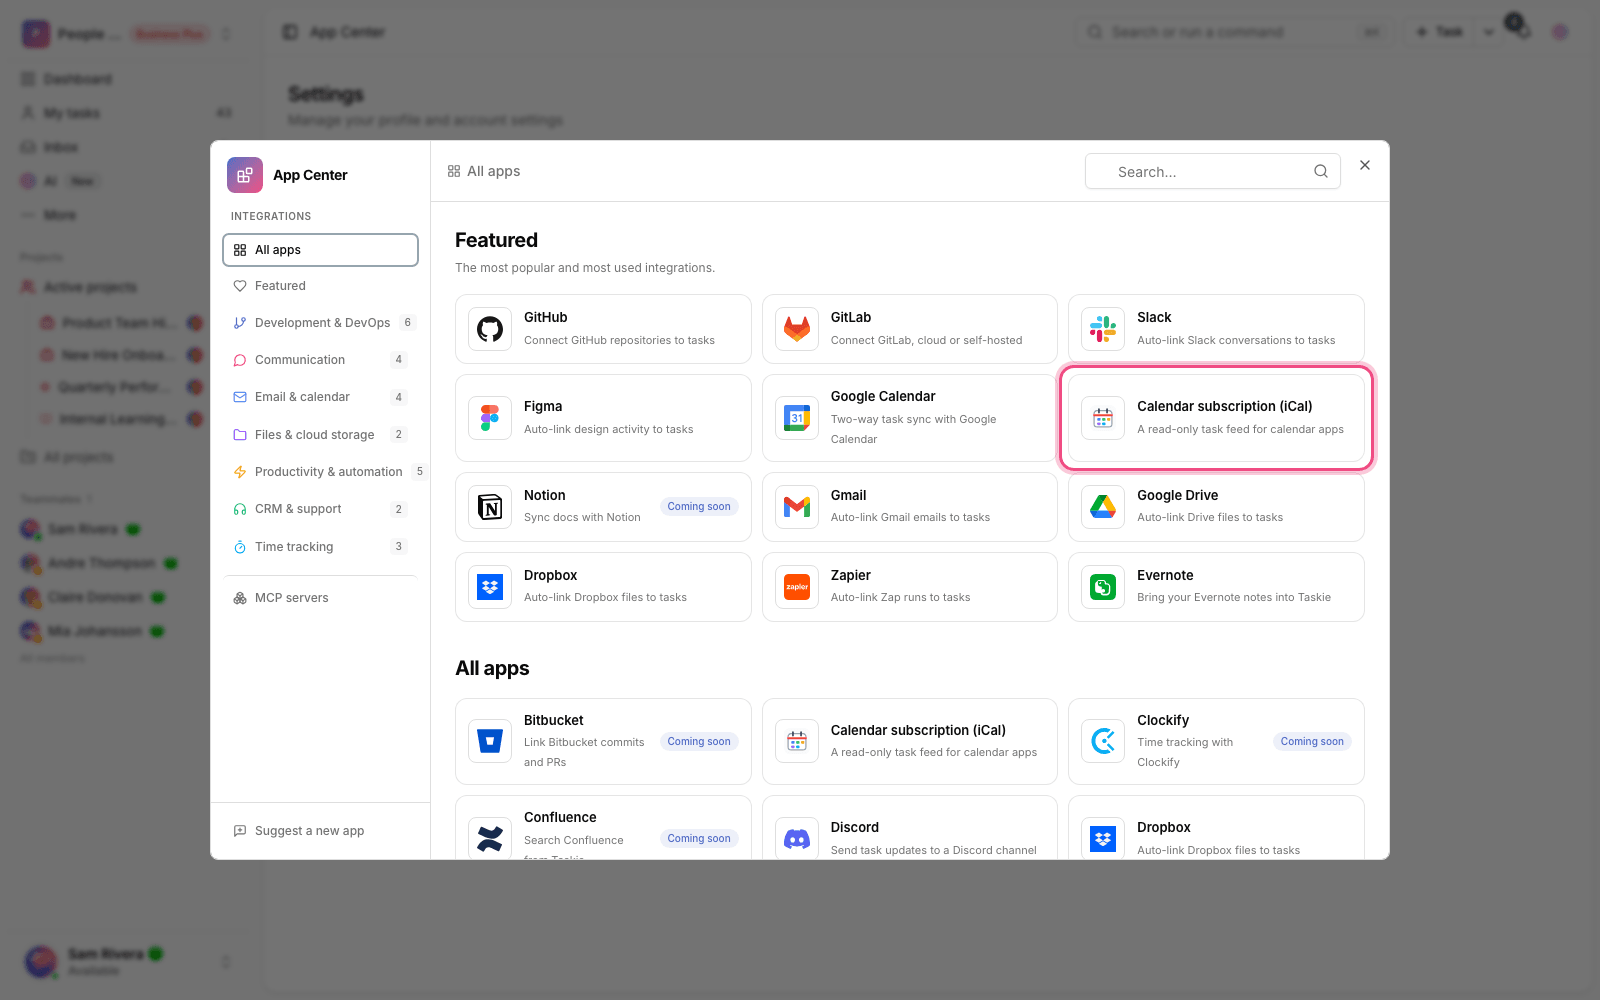Click the All apps breadcrumb header
This screenshot has width=1600, height=1000.
[x=484, y=171]
